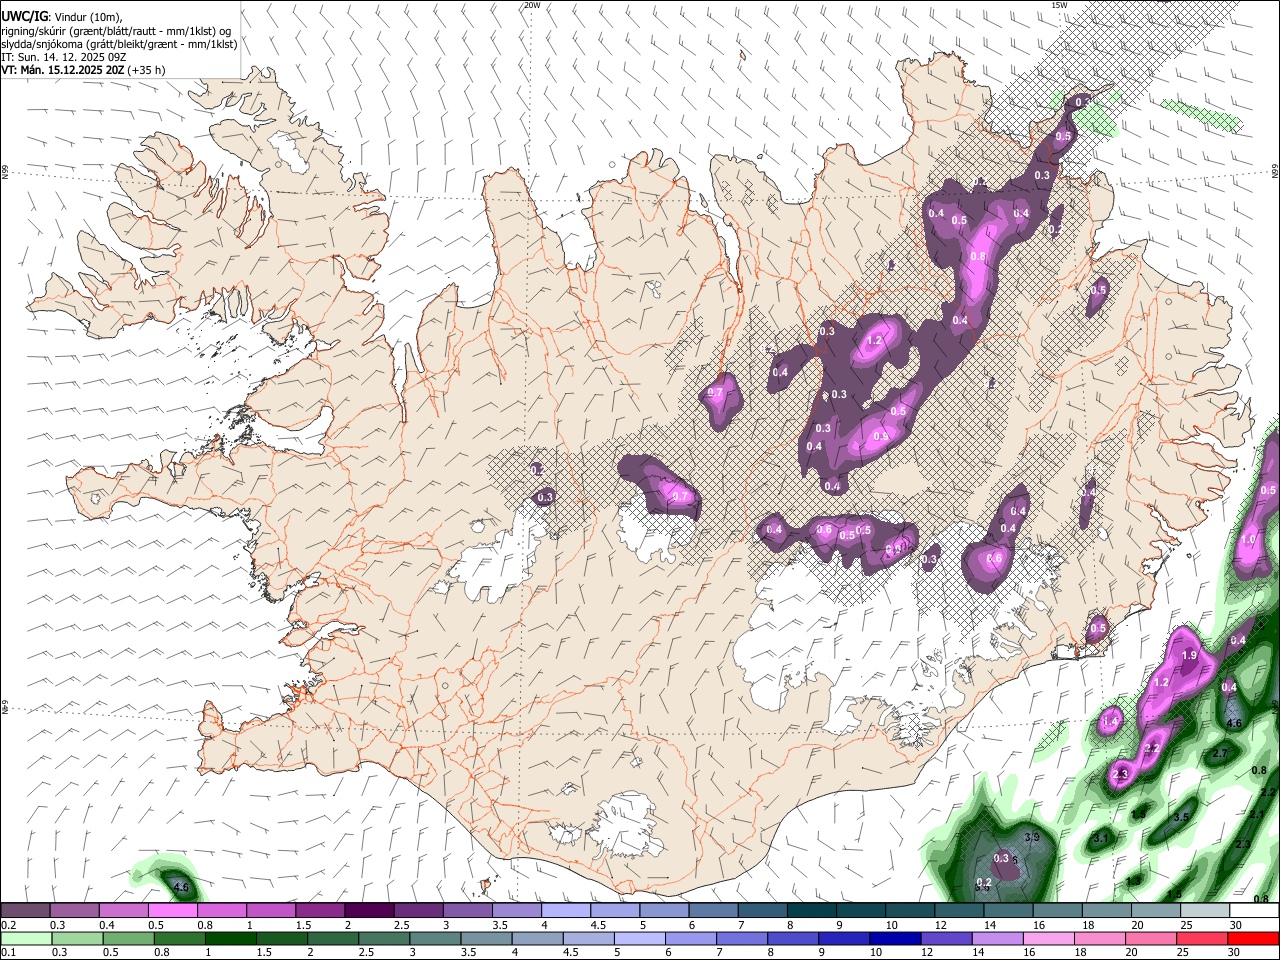Pick the rain scale swatch between 0.5 and 0.8
Viewport: 1280px width, 960px height.
click(128, 939)
